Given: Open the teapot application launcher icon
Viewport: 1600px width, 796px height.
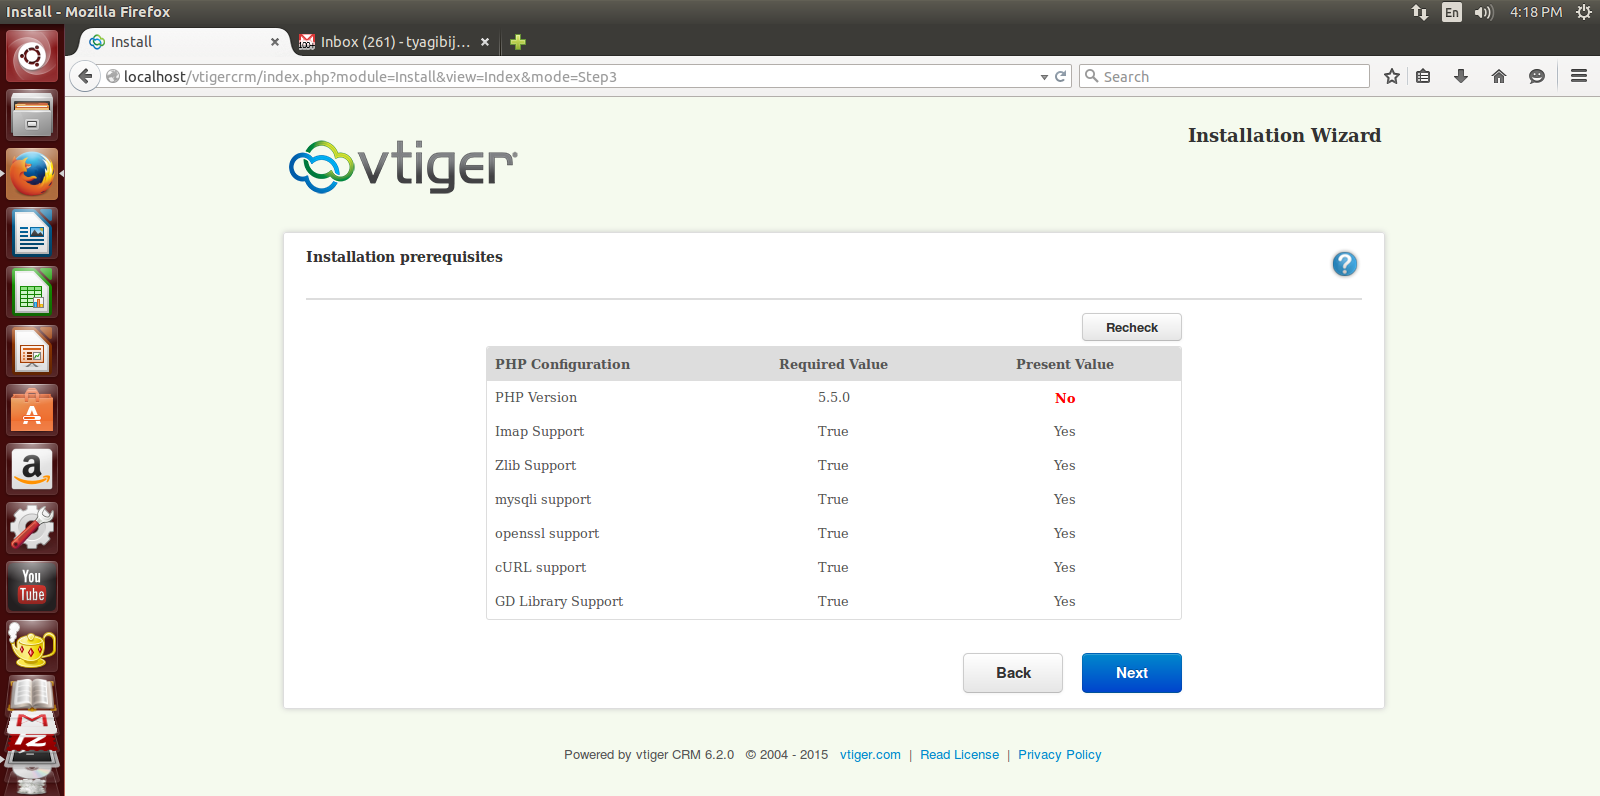Looking at the screenshot, I should pos(32,646).
